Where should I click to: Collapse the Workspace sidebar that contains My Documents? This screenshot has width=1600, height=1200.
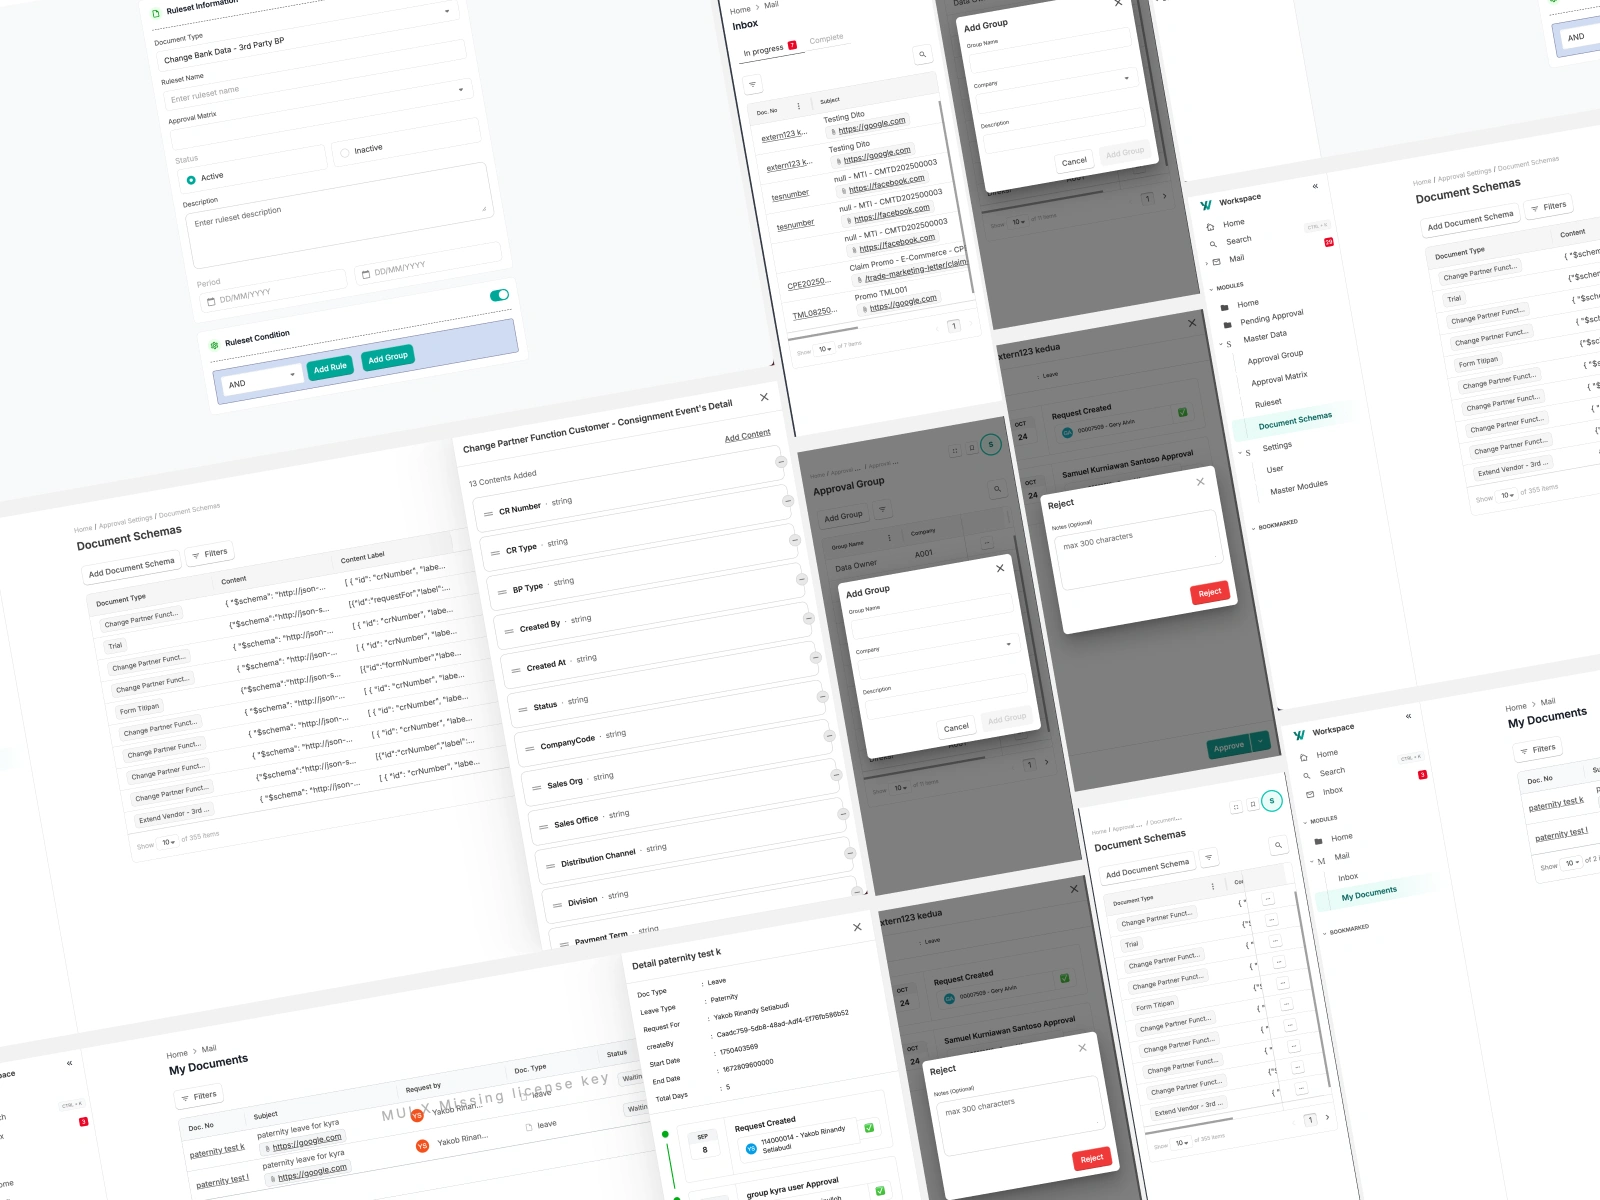[1408, 716]
